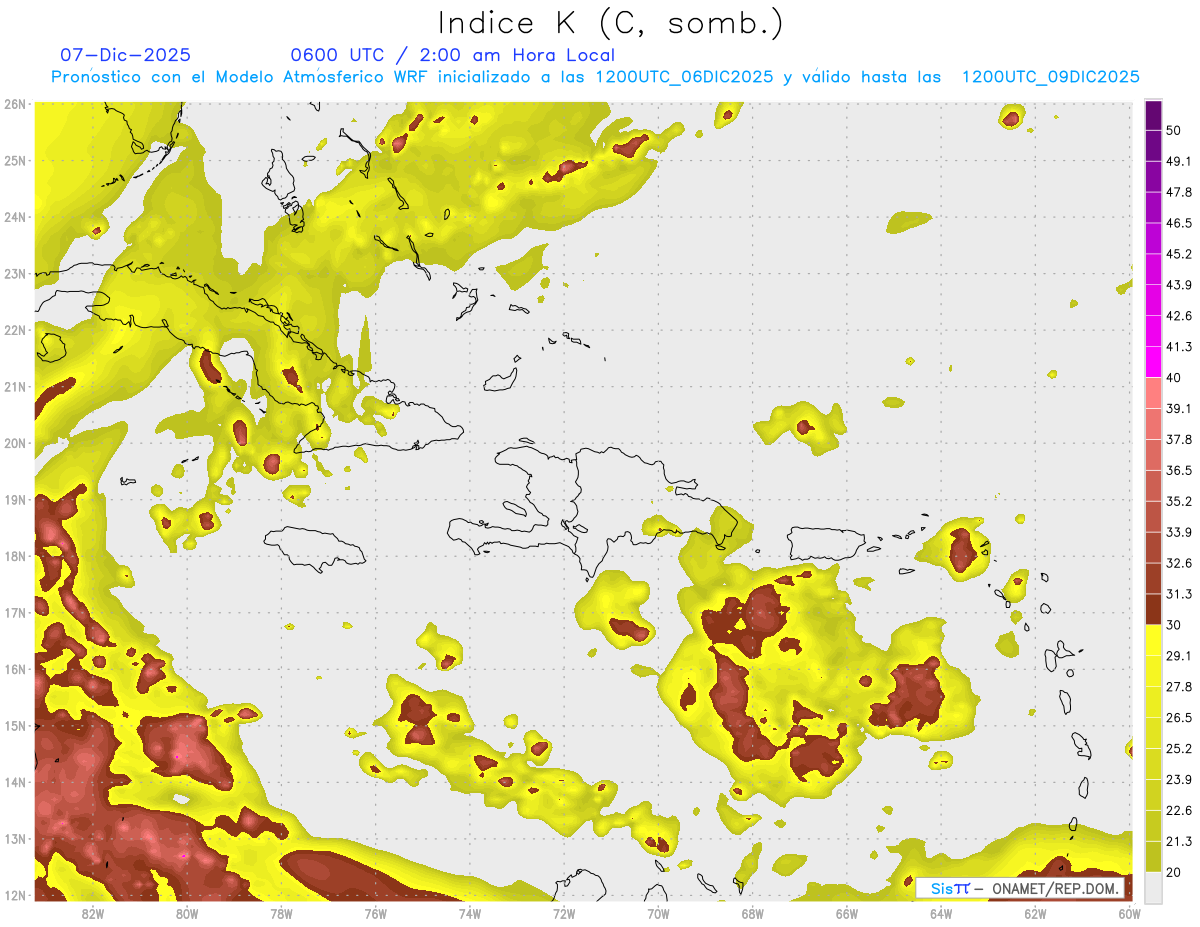Click the 17N latitude label
This screenshot has height=927, width=1200.
pos(15,612)
